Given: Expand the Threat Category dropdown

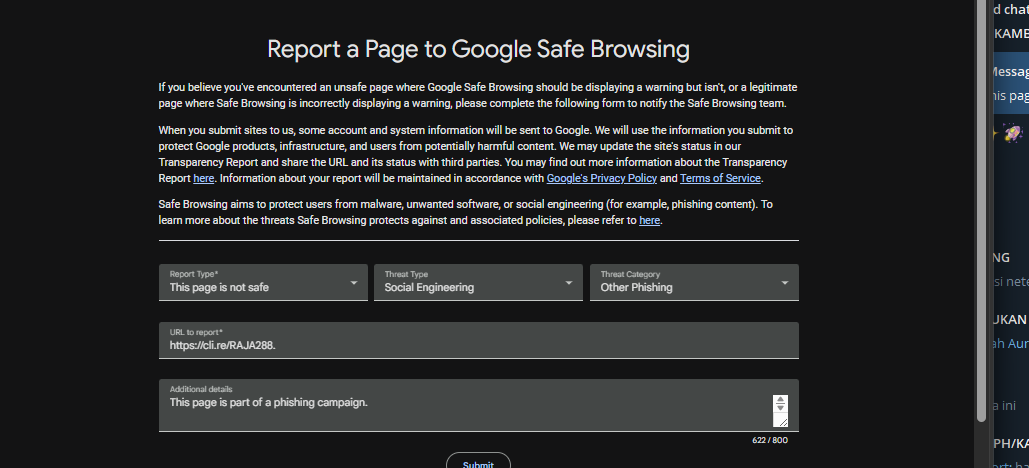Looking at the screenshot, I should point(694,282).
